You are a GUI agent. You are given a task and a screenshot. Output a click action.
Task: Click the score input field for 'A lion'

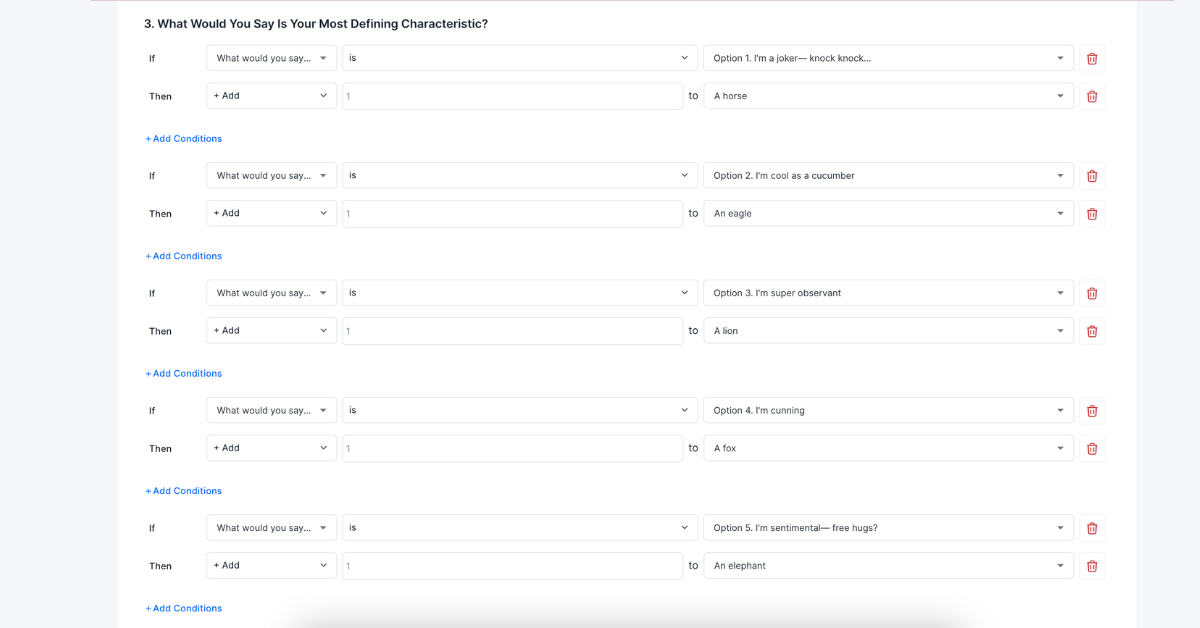pos(513,331)
